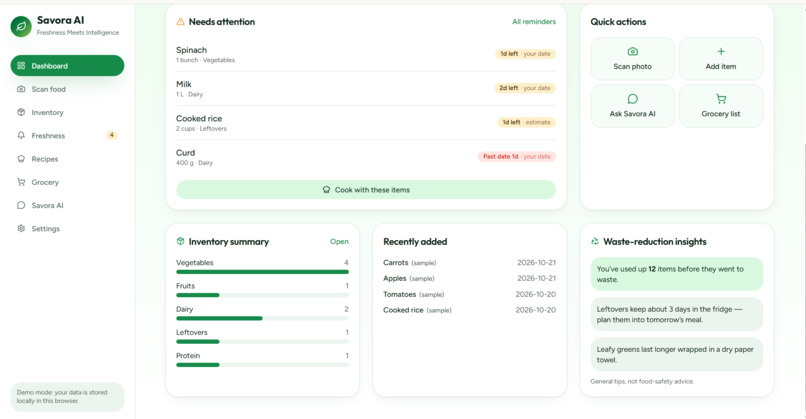Click Curd's "Past date 1d" red badge
806x419 pixels.
tap(517, 156)
